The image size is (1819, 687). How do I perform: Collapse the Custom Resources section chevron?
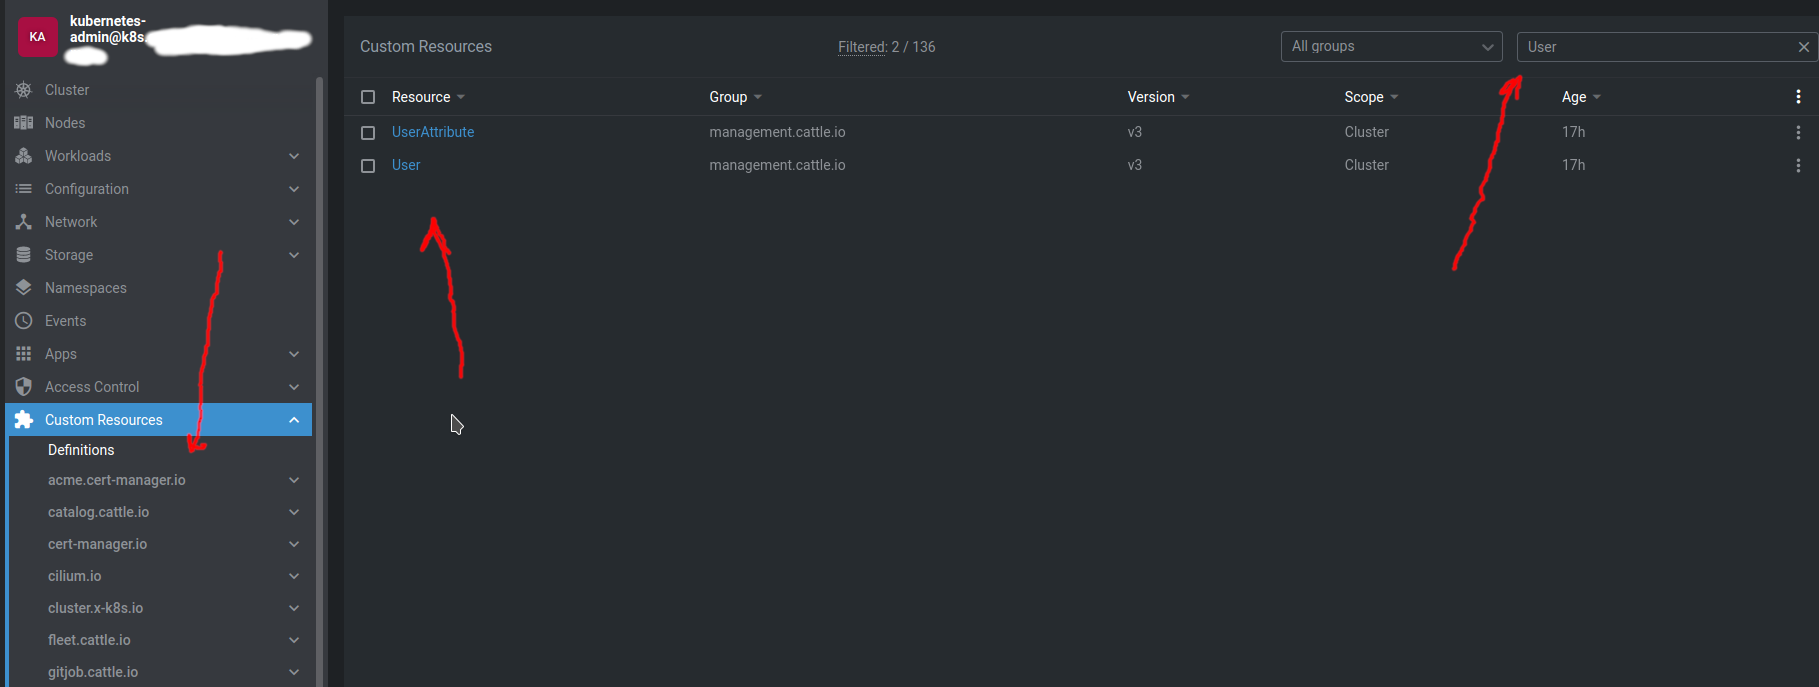click(x=294, y=419)
